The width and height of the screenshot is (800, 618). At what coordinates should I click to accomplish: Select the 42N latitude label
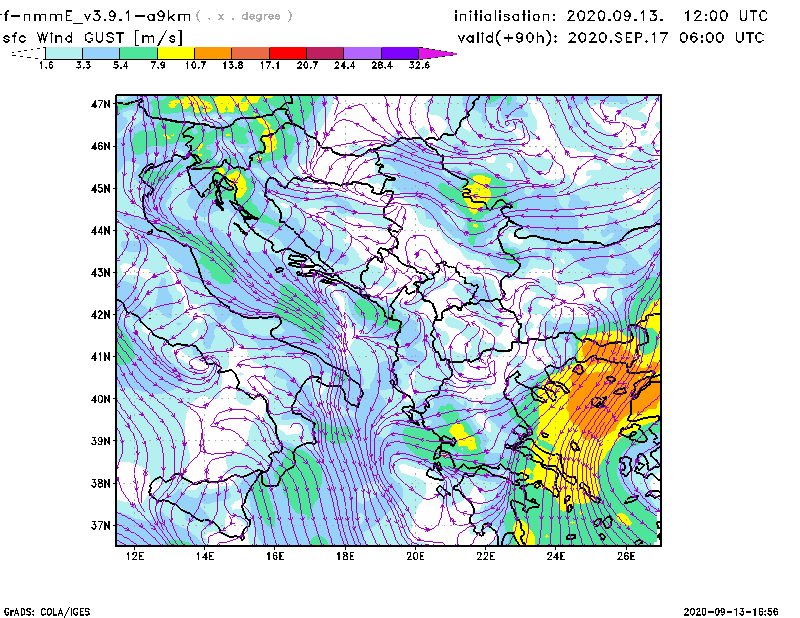click(x=101, y=315)
